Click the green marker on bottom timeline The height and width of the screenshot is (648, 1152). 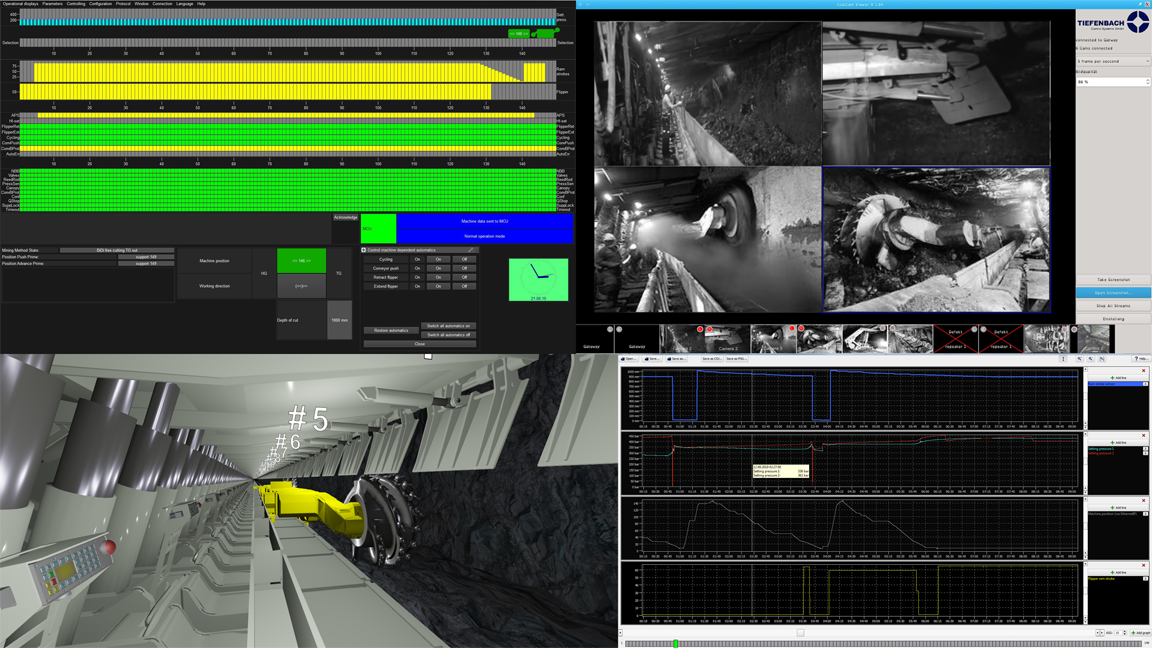[675, 644]
